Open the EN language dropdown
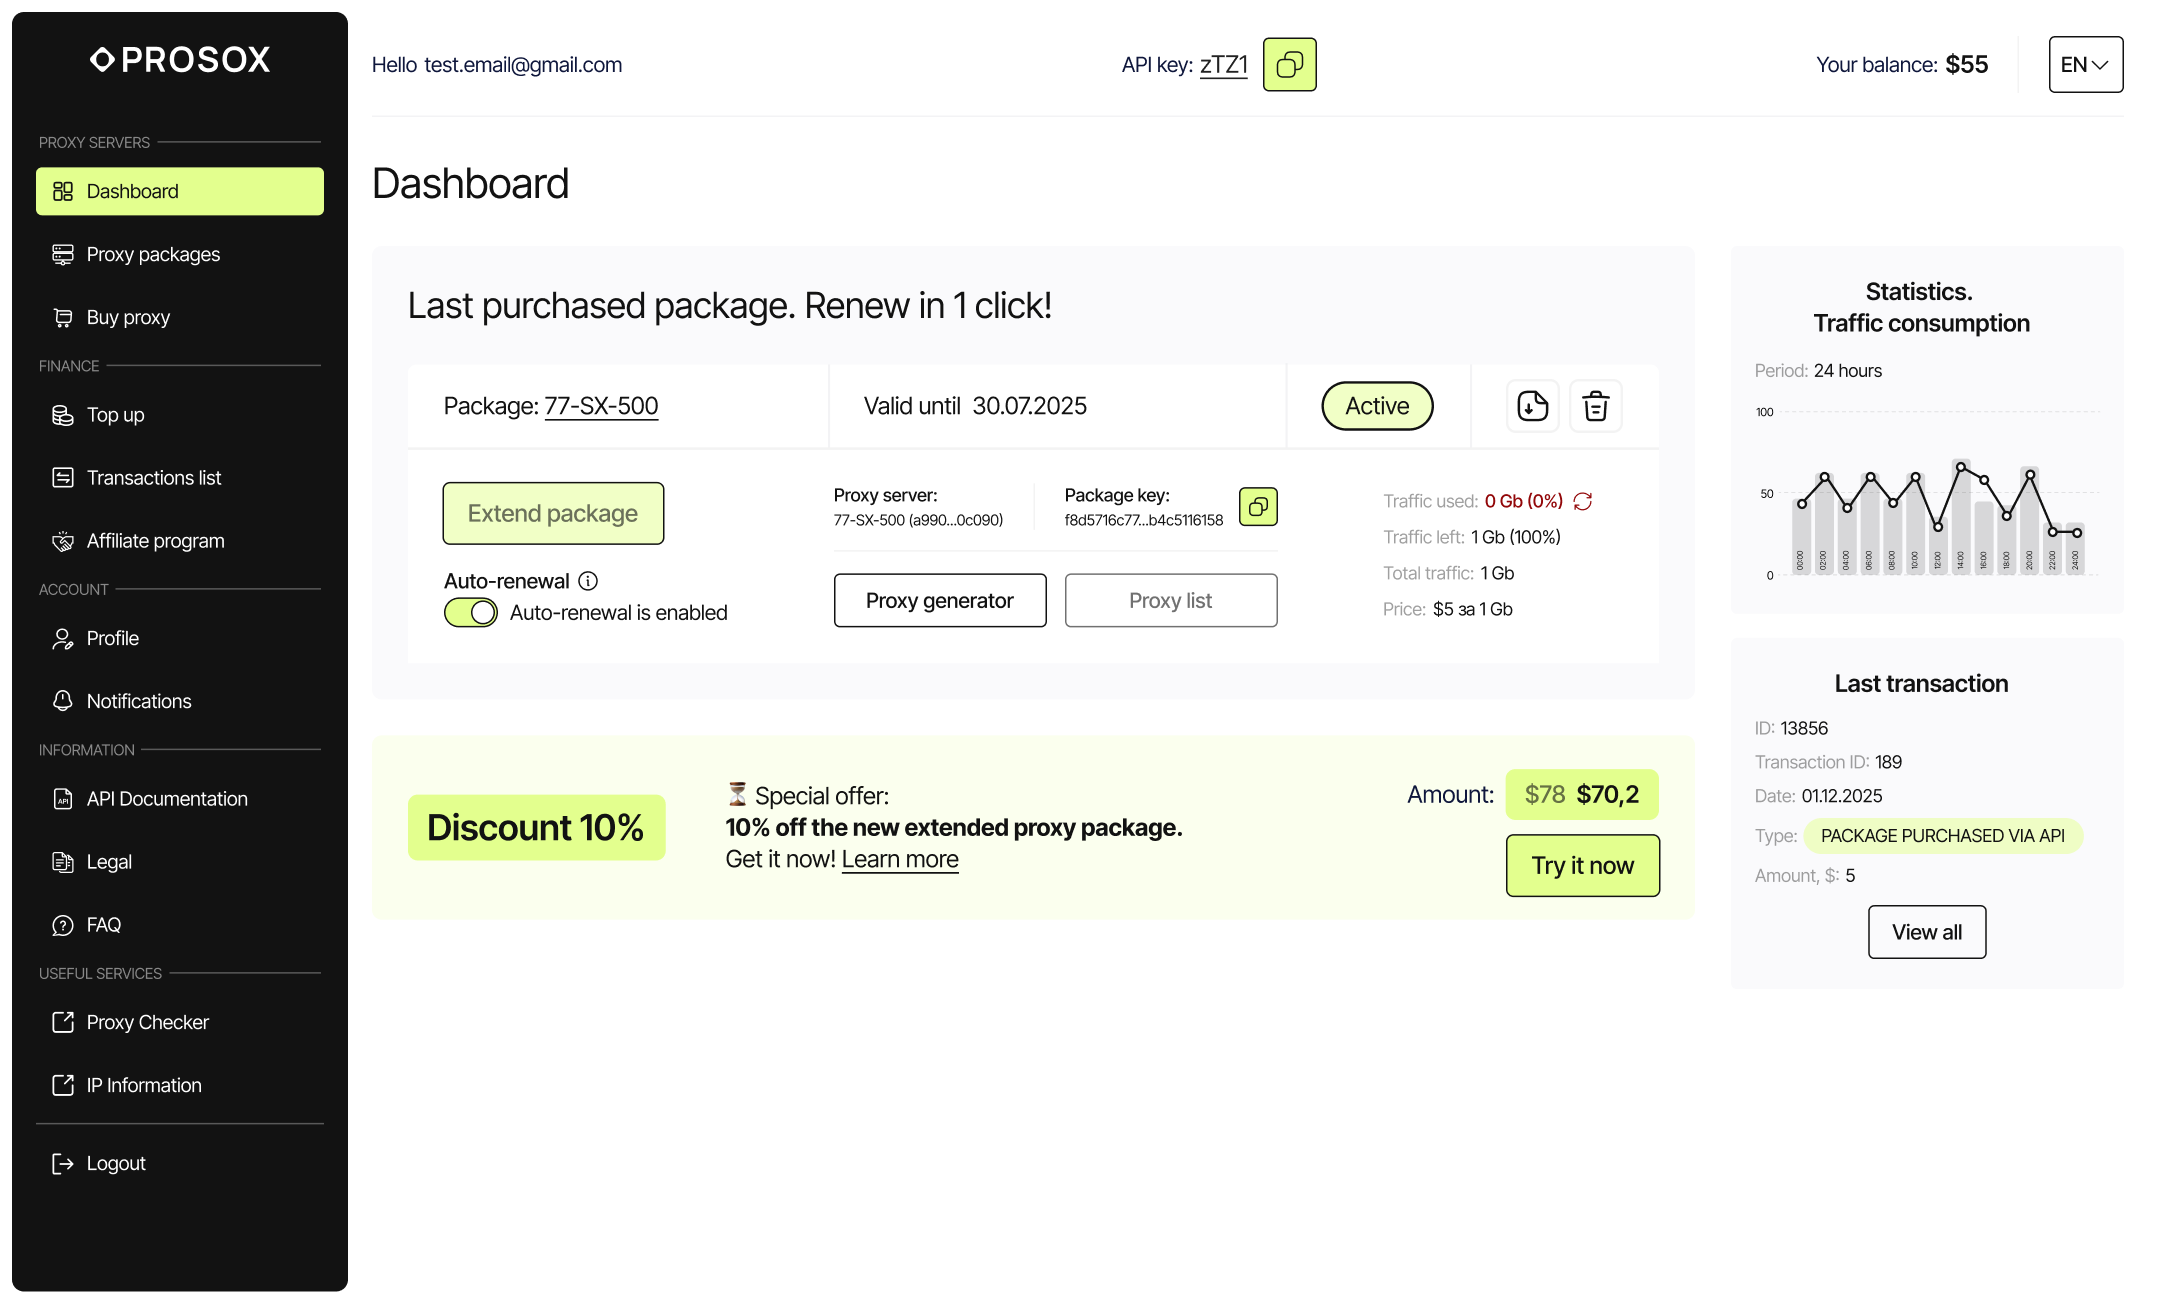2160x1304 pixels. pos(2085,65)
